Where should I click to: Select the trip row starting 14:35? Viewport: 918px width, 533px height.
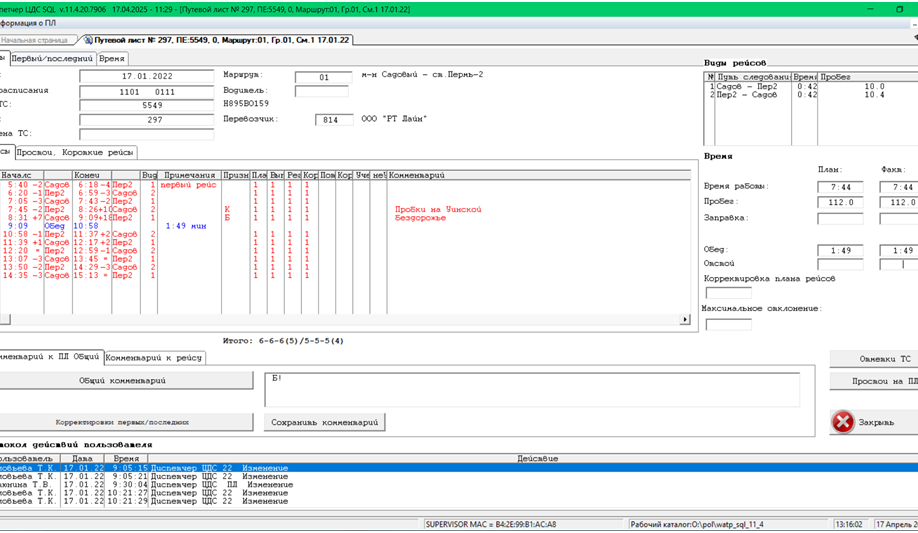coord(345,275)
